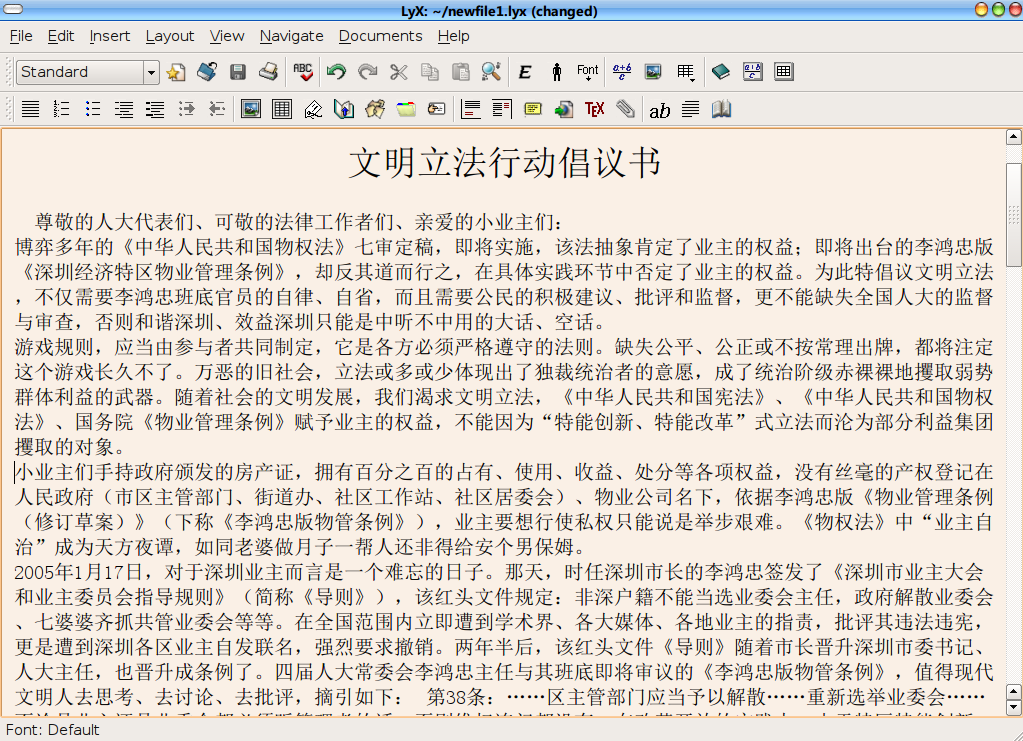Click the document title 文明立法行动倡议书
The image size is (1023, 741).
pyautogui.click(x=505, y=163)
